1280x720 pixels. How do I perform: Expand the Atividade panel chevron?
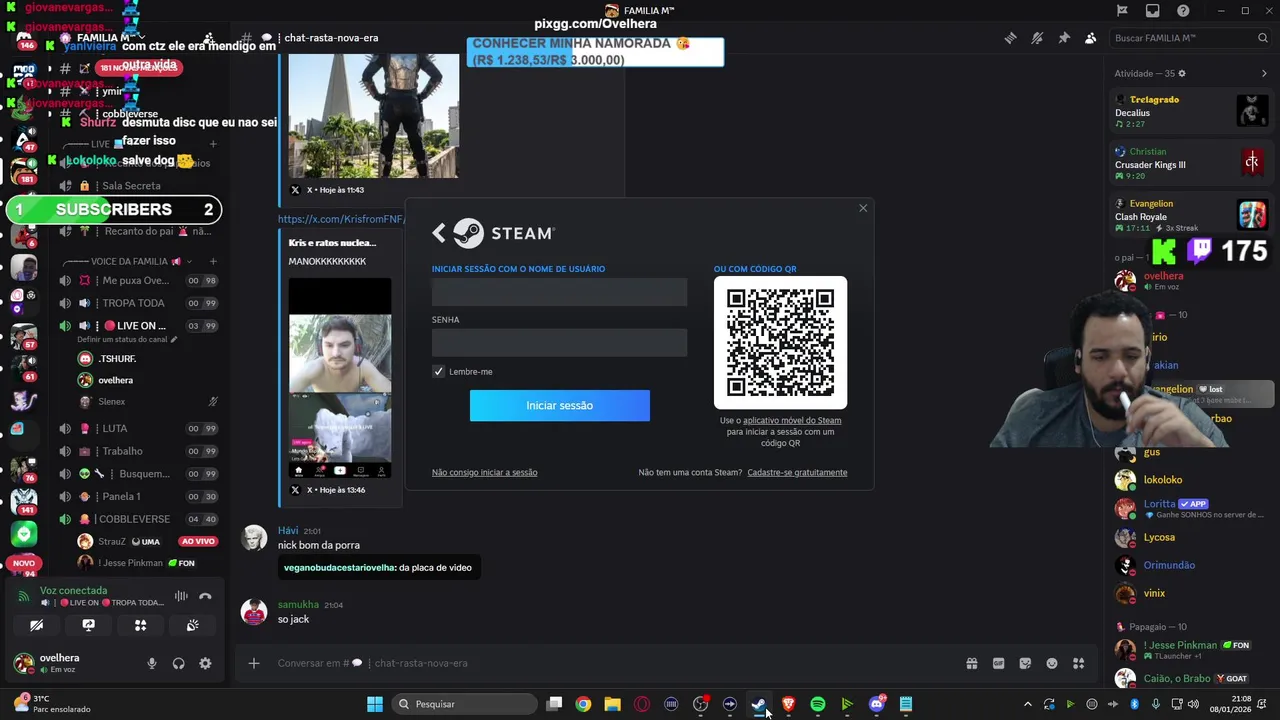pos(1264,74)
